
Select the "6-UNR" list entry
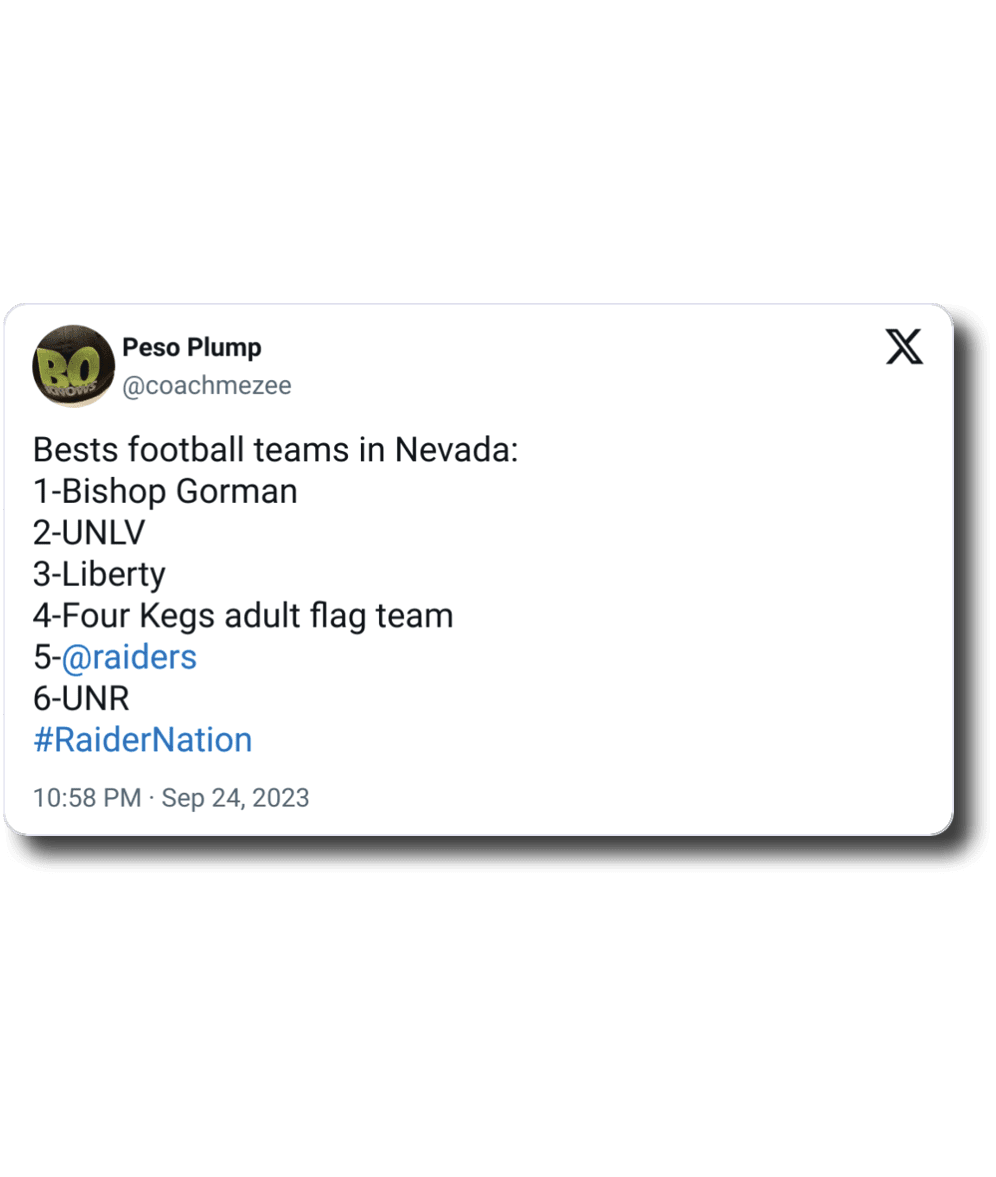coord(81,698)
